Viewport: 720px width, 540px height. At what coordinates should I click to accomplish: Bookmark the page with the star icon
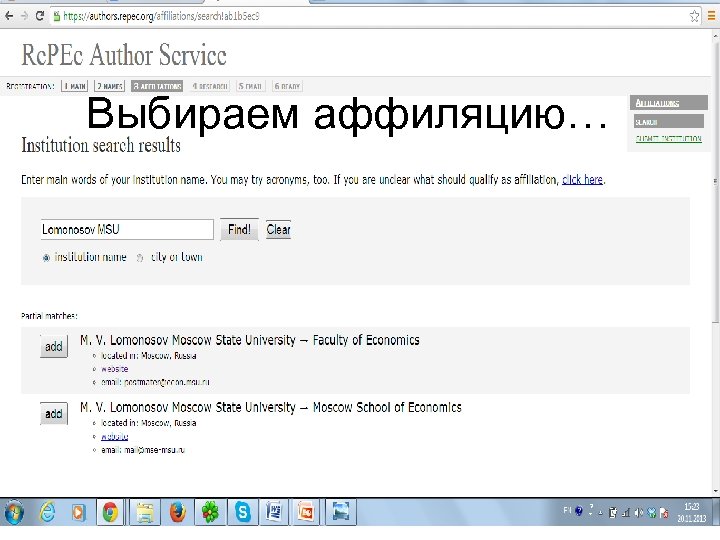(x=694, y=17)
